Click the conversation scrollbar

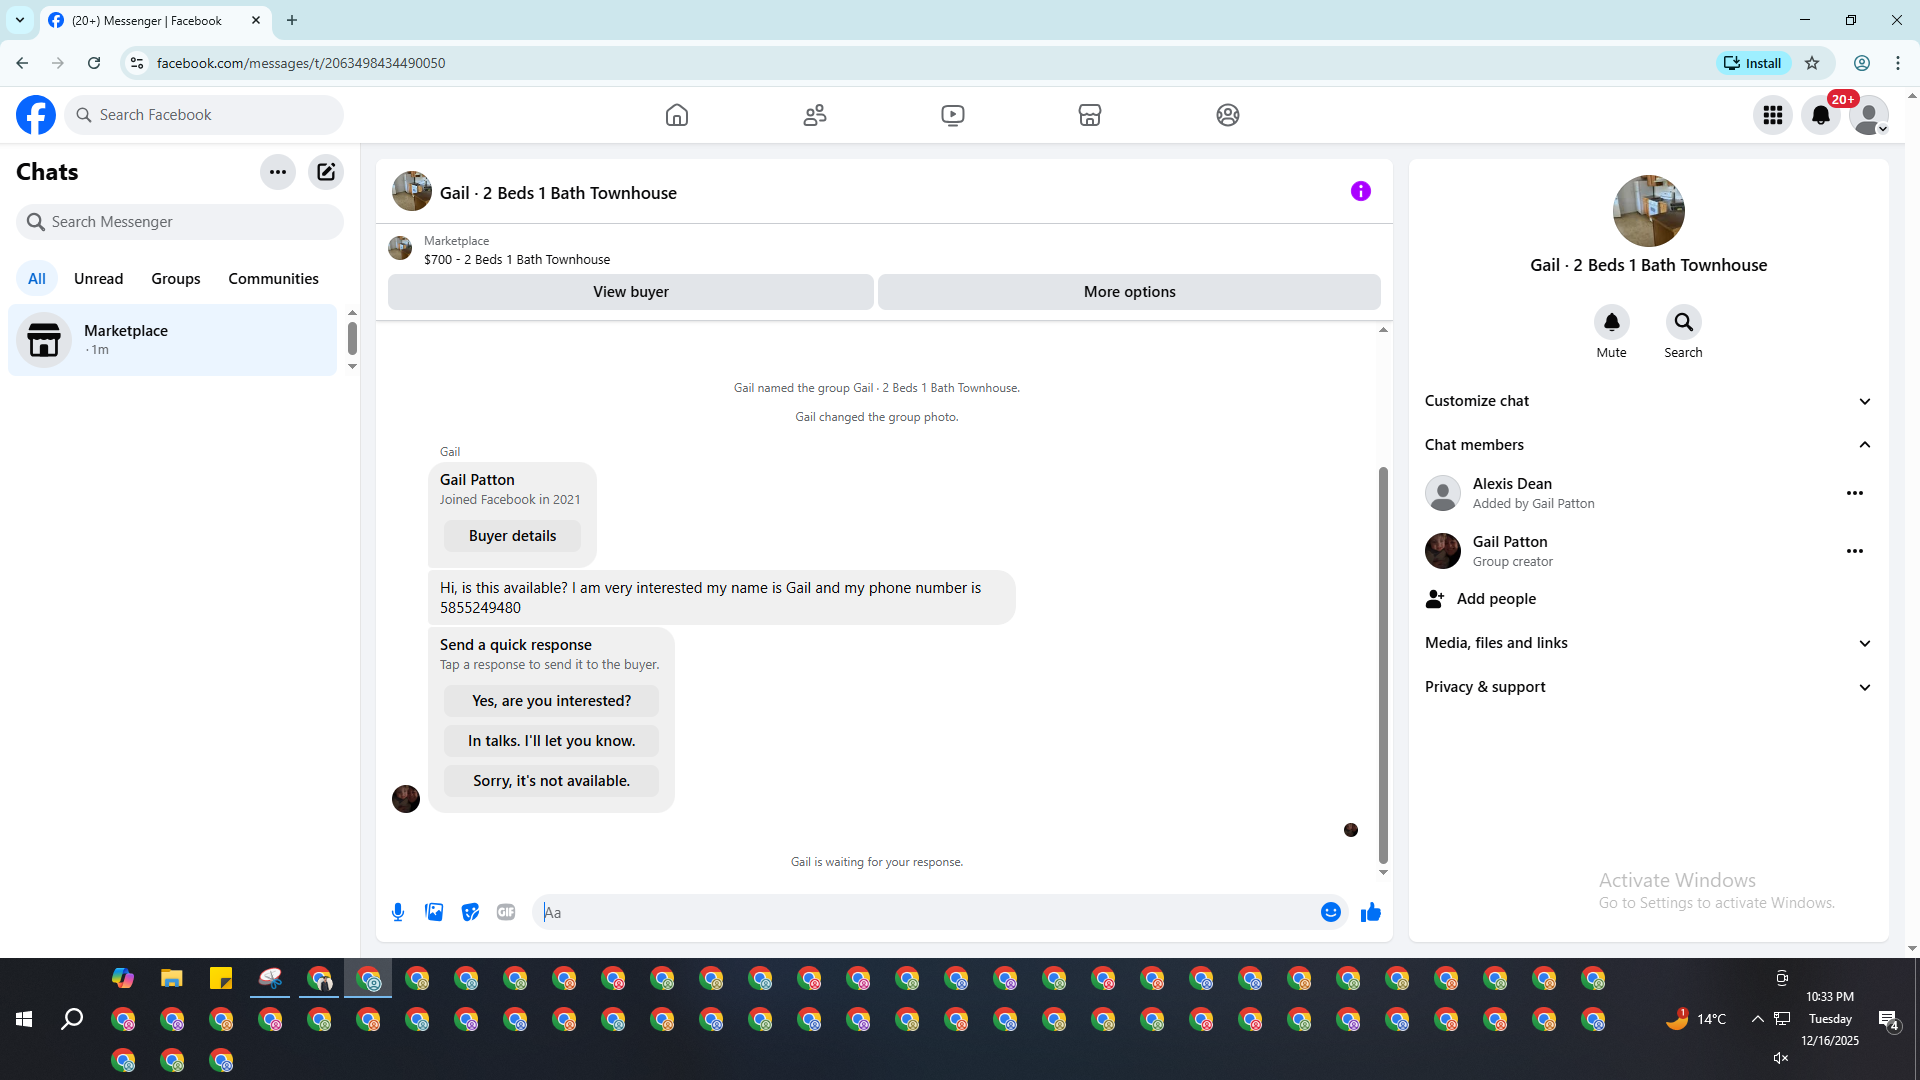[1383, 665]
